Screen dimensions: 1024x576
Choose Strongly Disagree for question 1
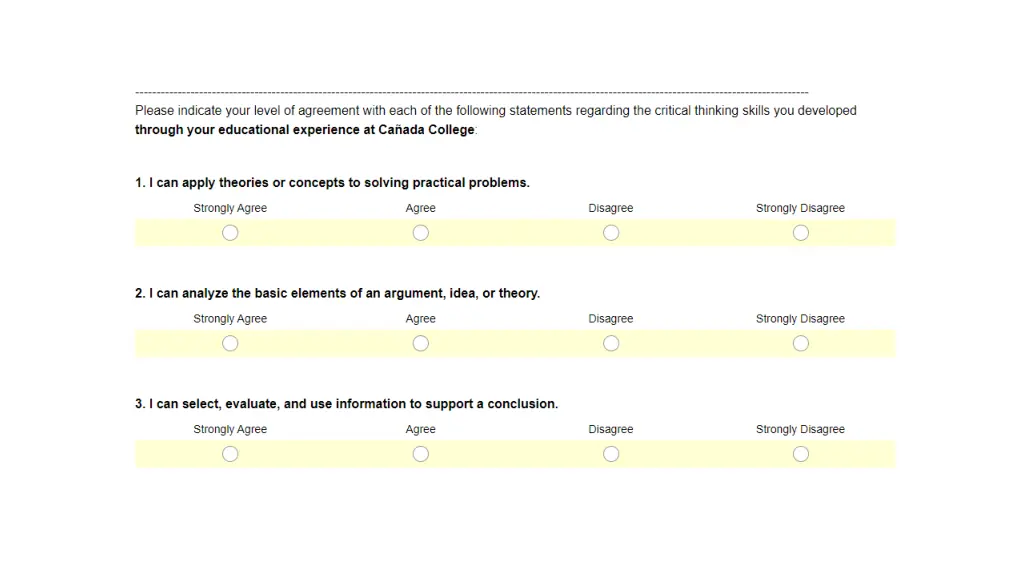pyautogui.click(x=801, y=232)
